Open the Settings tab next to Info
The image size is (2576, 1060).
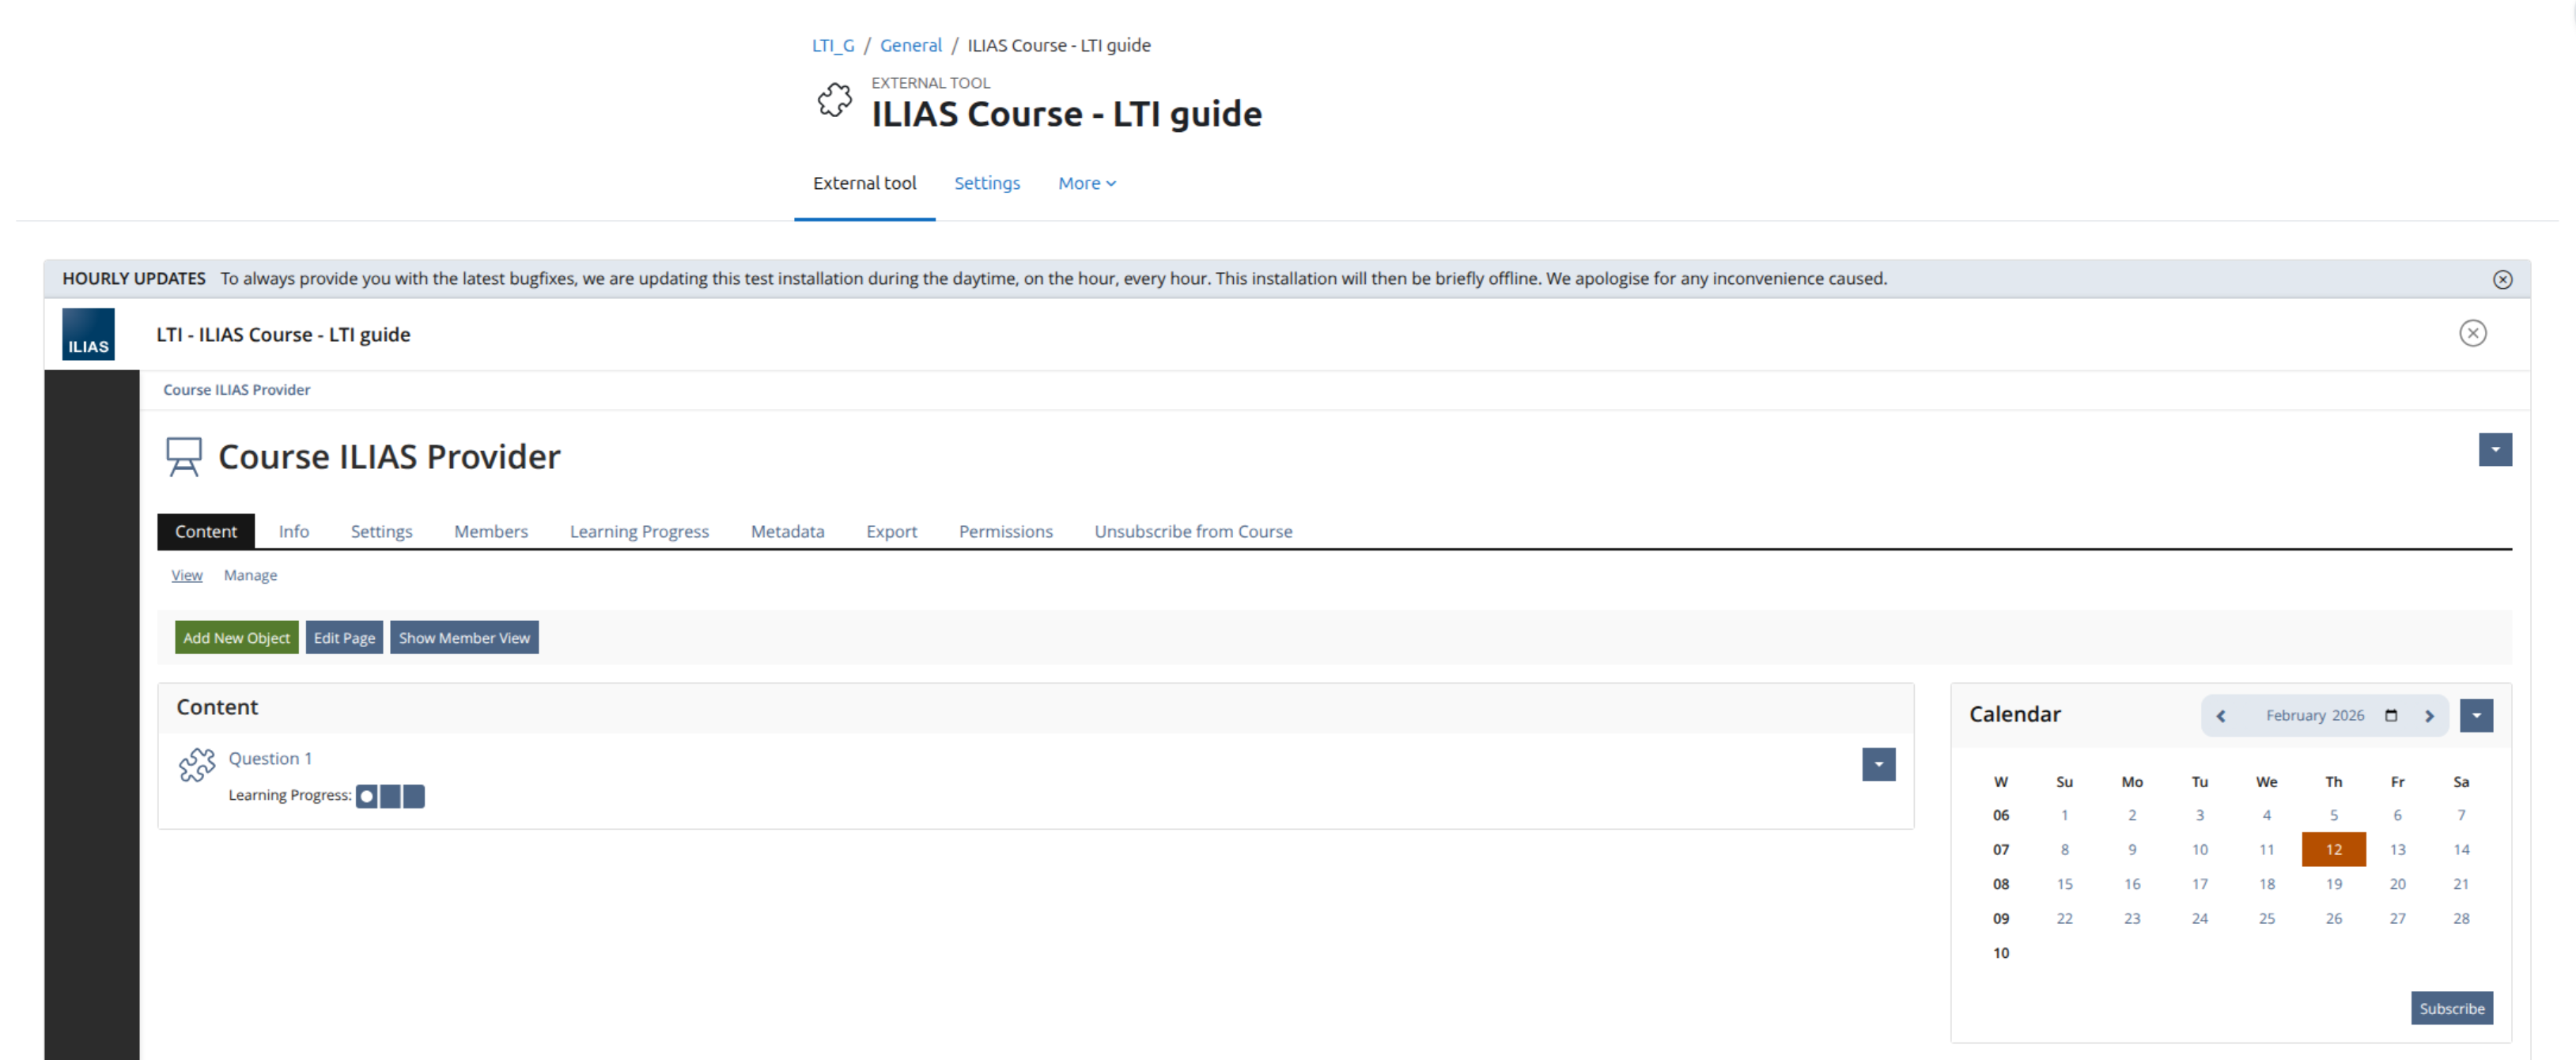tap(382, 532)
